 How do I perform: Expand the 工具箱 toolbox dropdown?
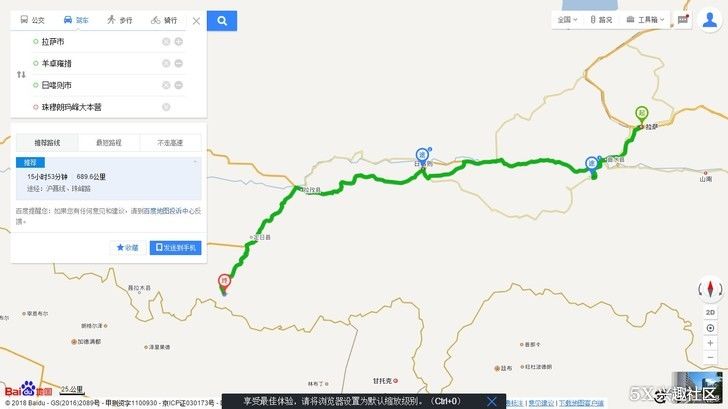point(645,19)
